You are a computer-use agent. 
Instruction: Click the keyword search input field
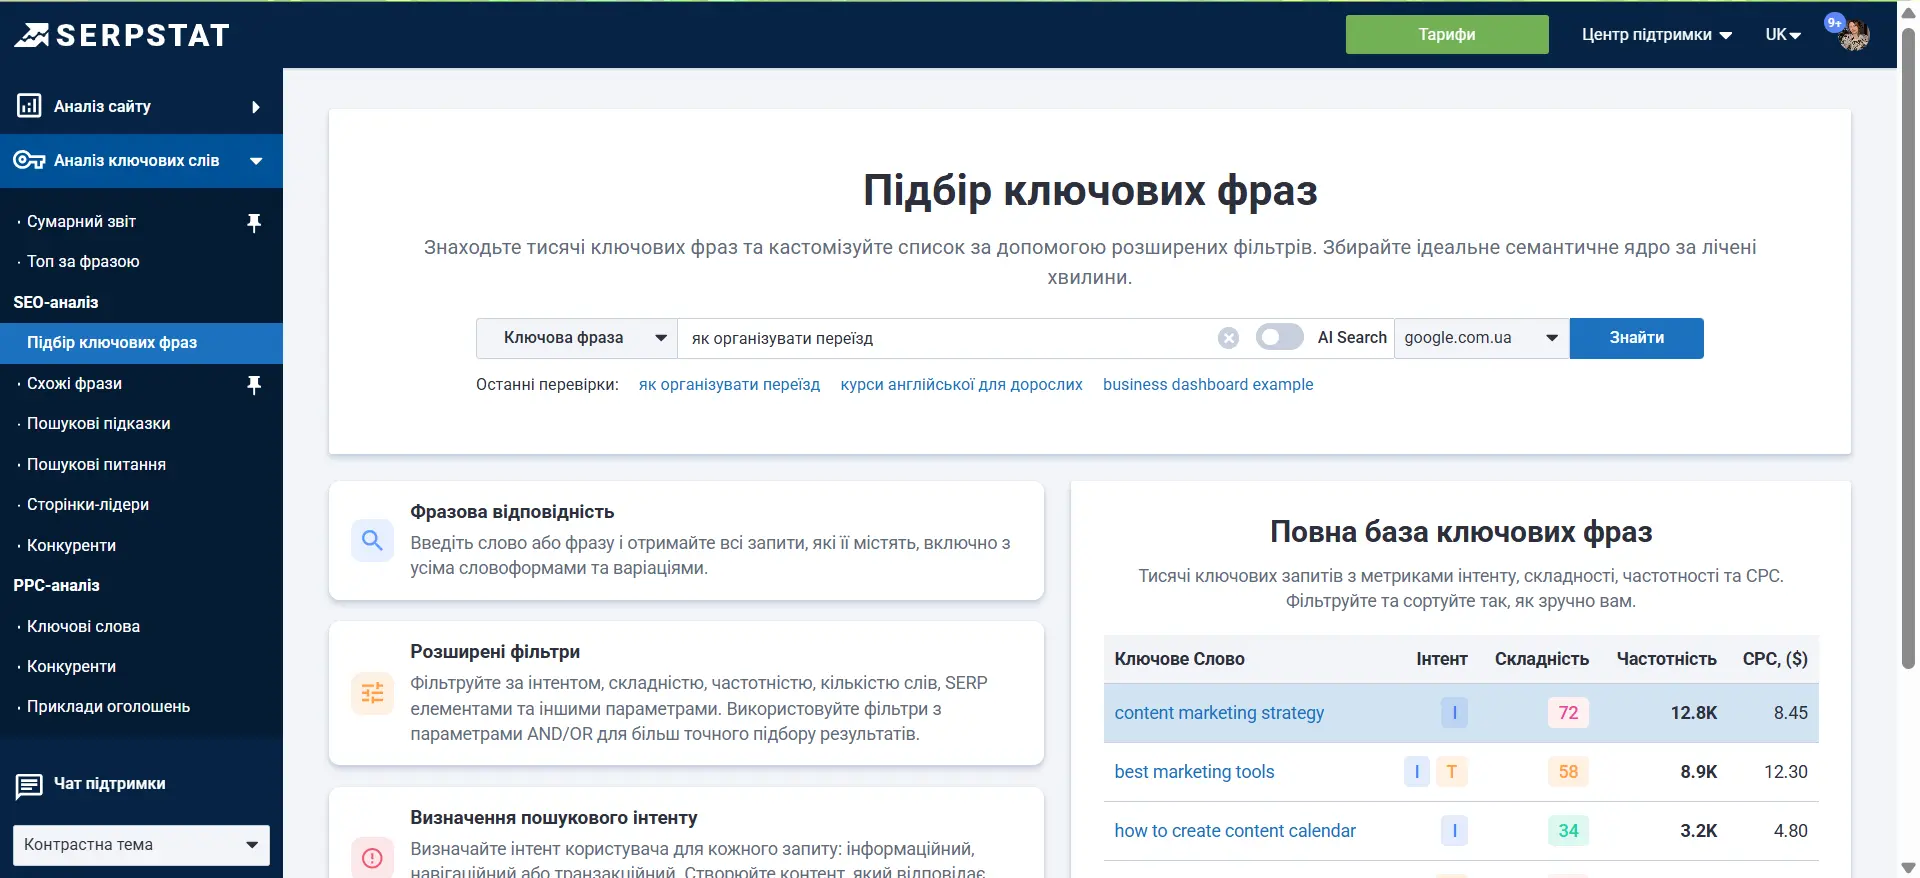pos(945,338)
